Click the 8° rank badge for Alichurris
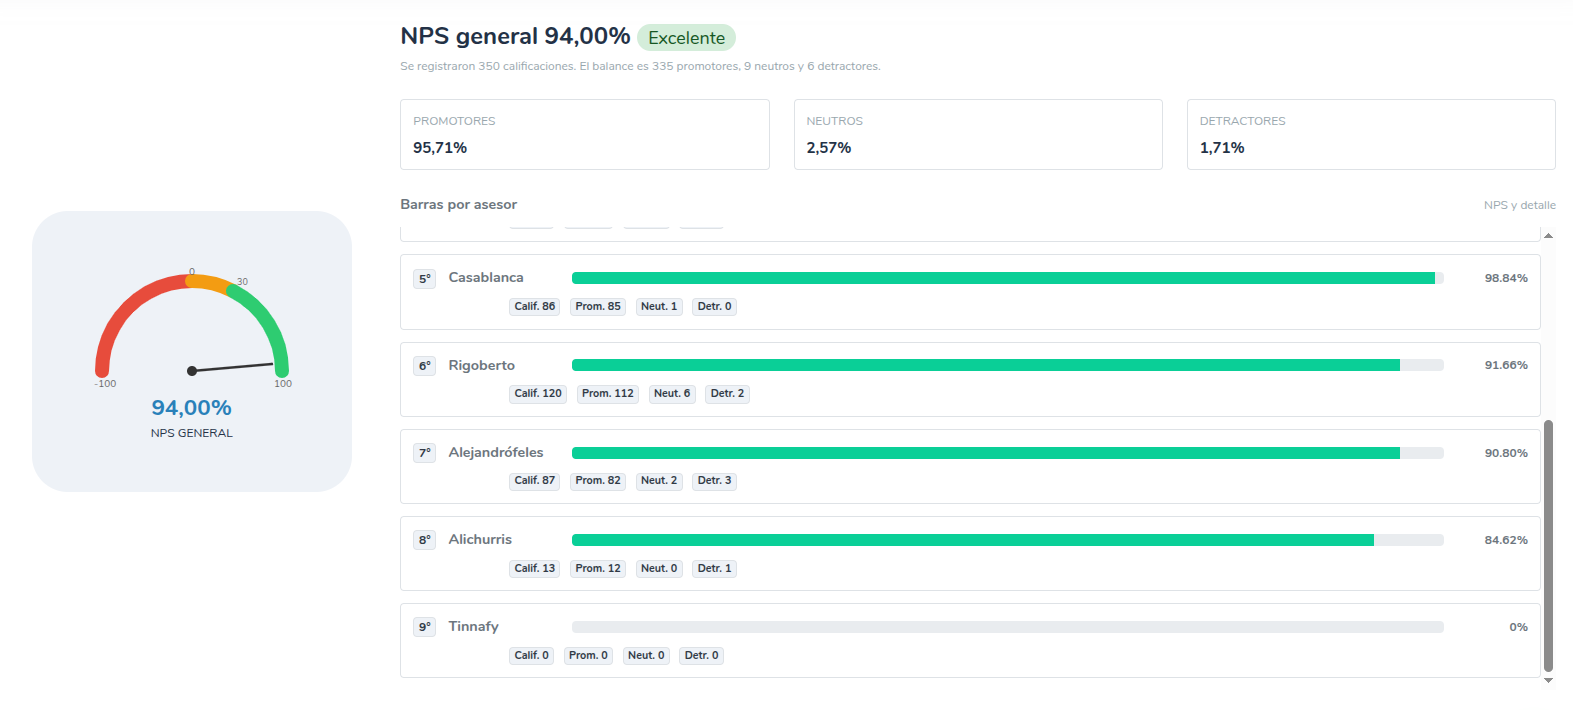This screenshot has height=710, width=1573. (424, 540)
